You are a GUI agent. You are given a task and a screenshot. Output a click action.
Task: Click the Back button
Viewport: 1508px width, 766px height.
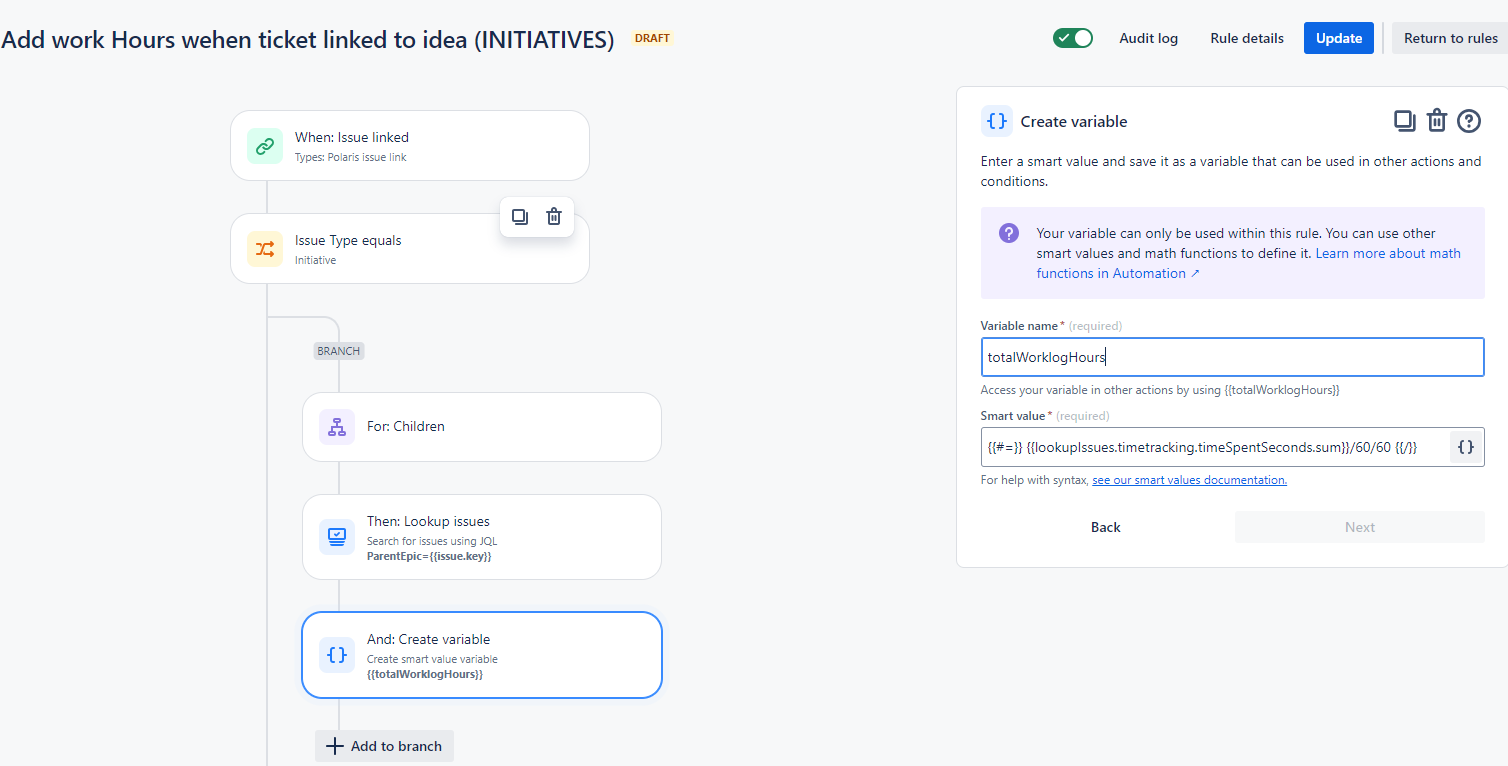(1106, 527)
